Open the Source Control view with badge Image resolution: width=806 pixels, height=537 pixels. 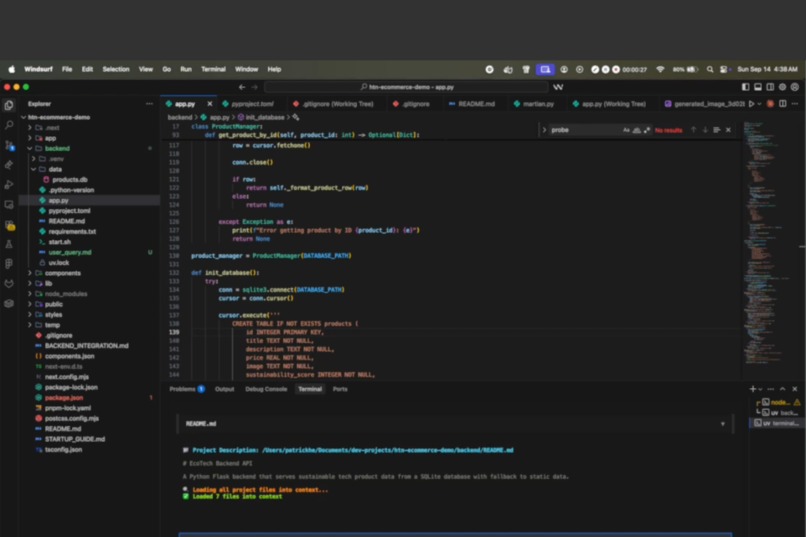pos(9,145)
